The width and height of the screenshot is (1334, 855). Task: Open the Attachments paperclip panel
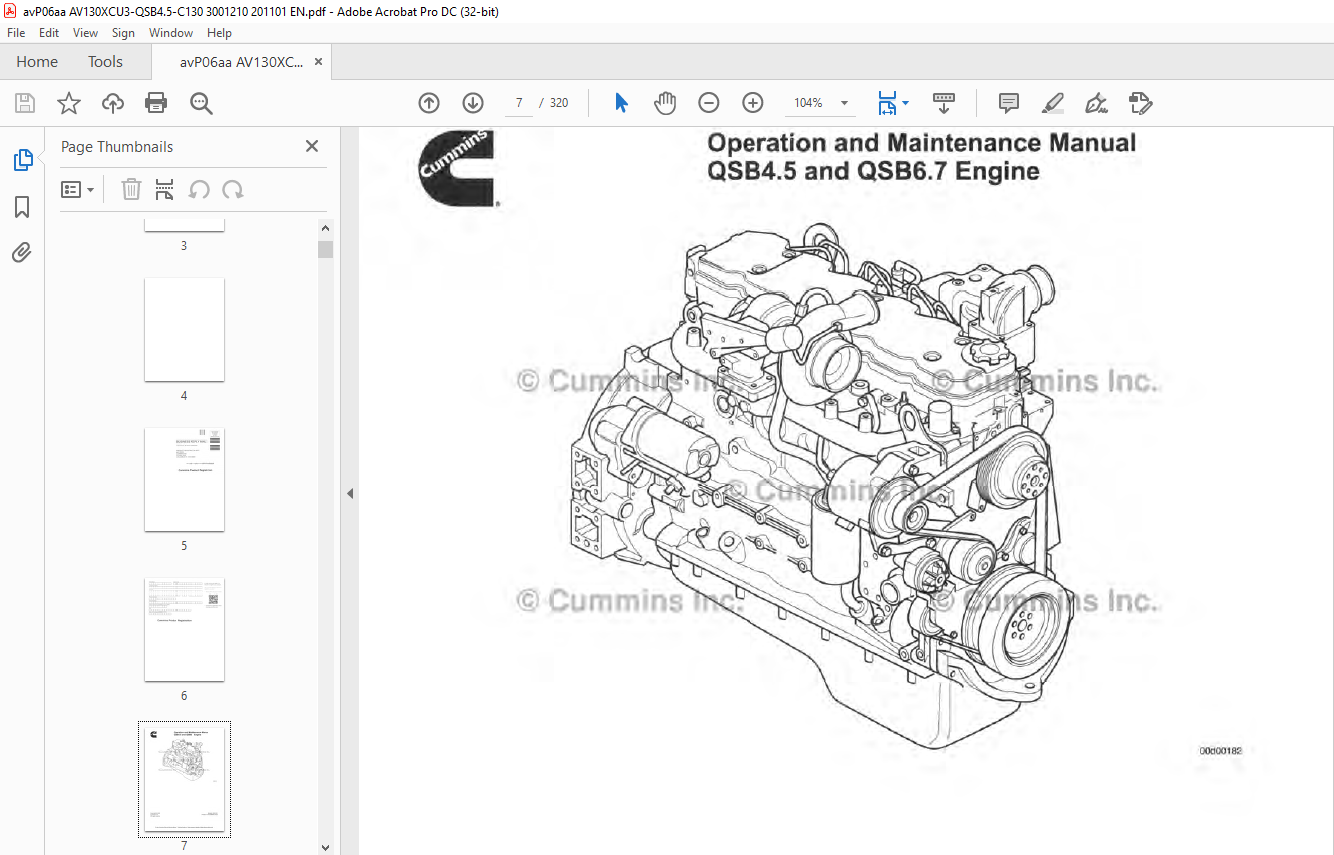pyautogui.click(x=22, y=252)
